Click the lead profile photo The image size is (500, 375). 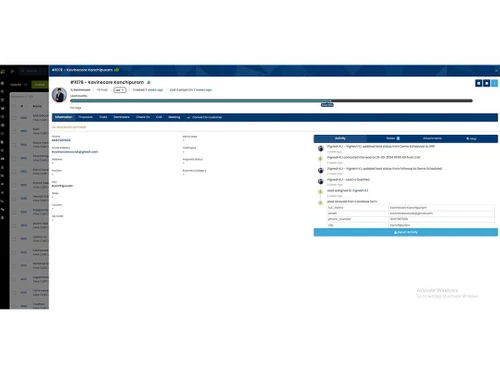59,95
